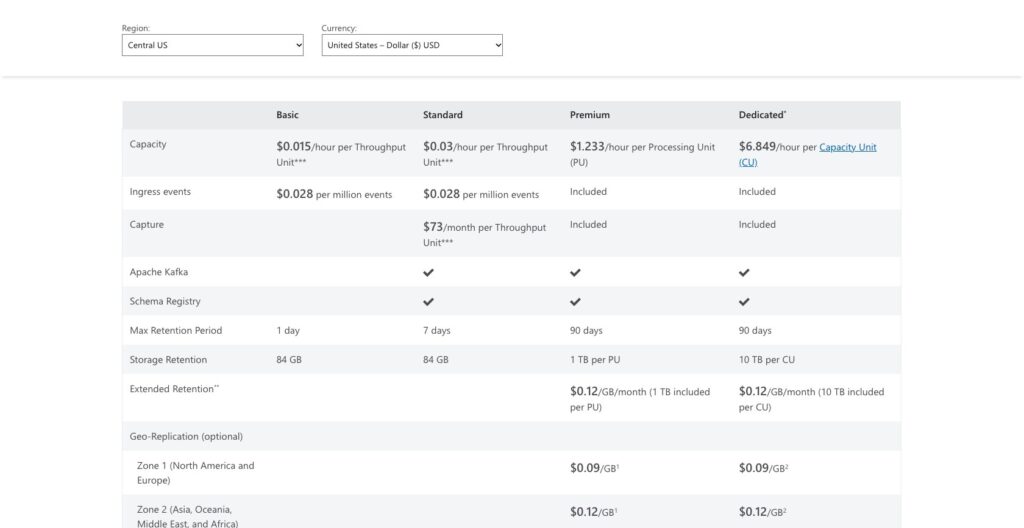Click Premium 90 days retention value

tap(586, 331)
